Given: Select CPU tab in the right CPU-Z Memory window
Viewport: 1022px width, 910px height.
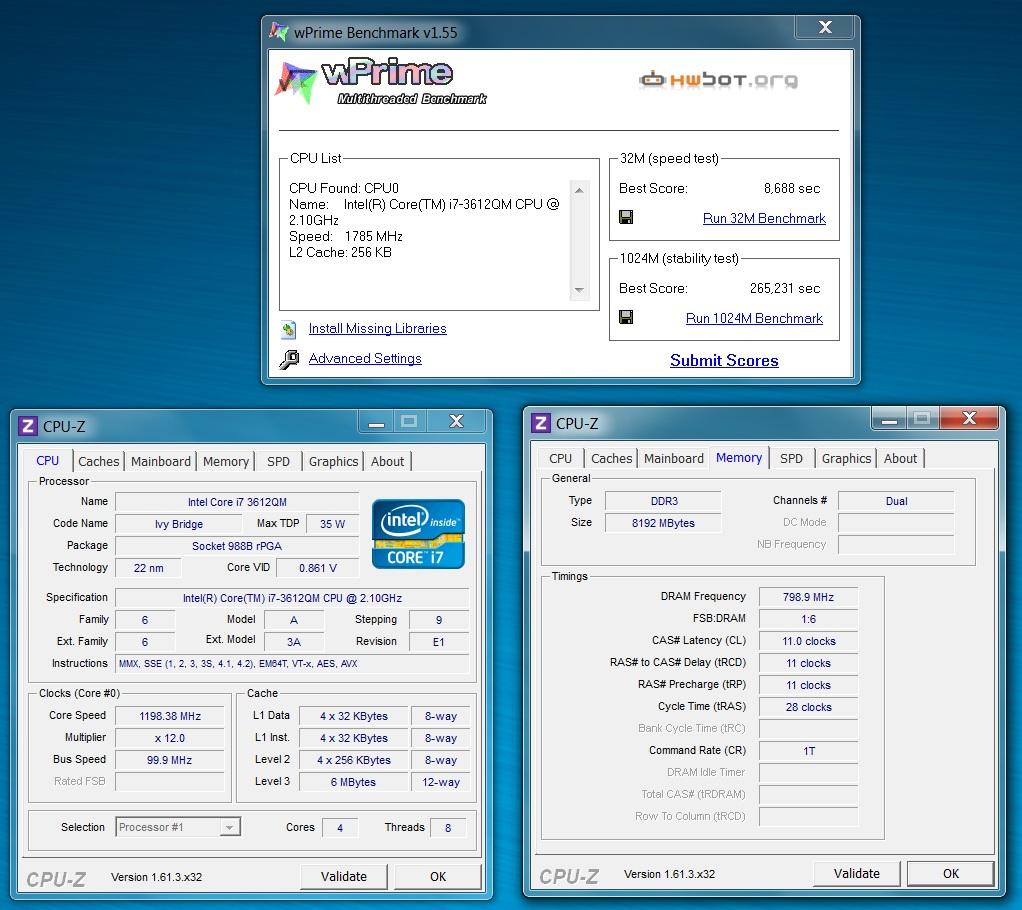Looking at the screenshot, I should tap(561, 458).
